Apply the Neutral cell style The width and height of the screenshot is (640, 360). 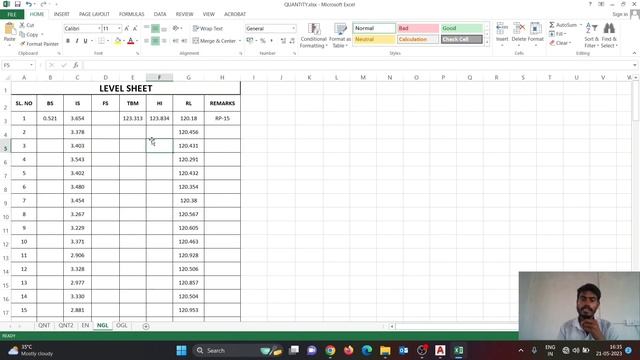[x=374, y=40]
